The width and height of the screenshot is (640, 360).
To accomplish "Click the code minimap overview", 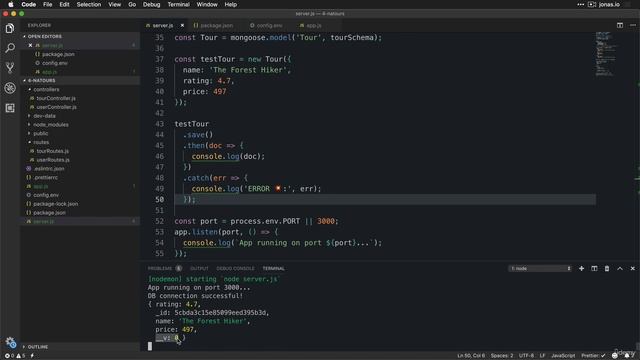I will [606, 54].
